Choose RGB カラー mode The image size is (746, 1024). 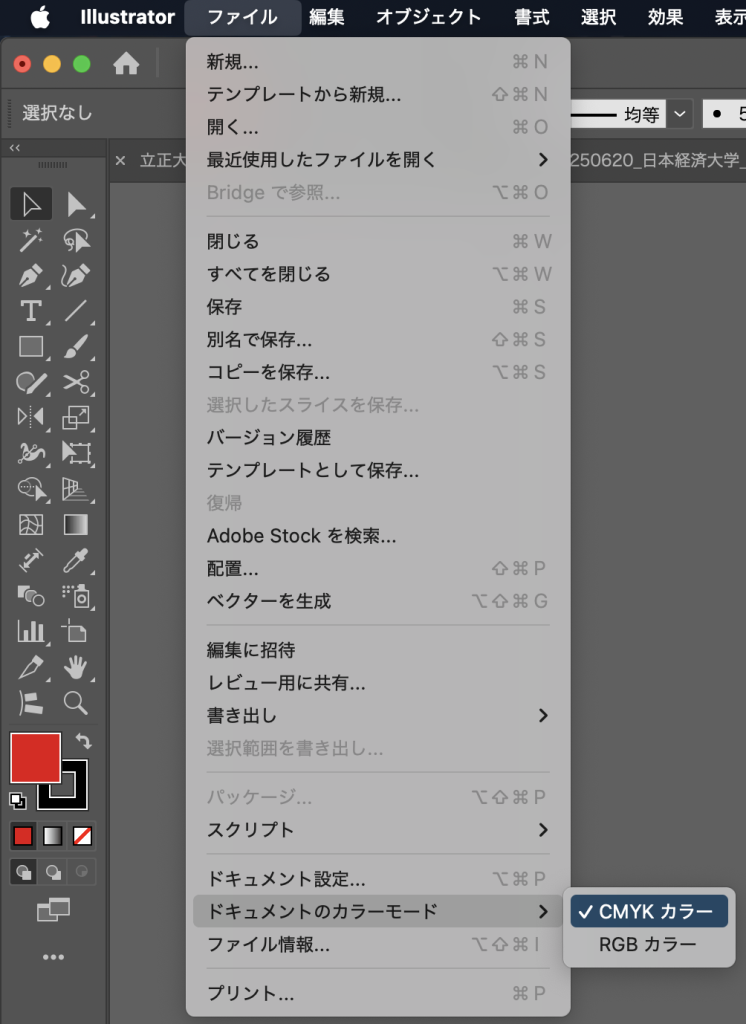pos(649,944)
